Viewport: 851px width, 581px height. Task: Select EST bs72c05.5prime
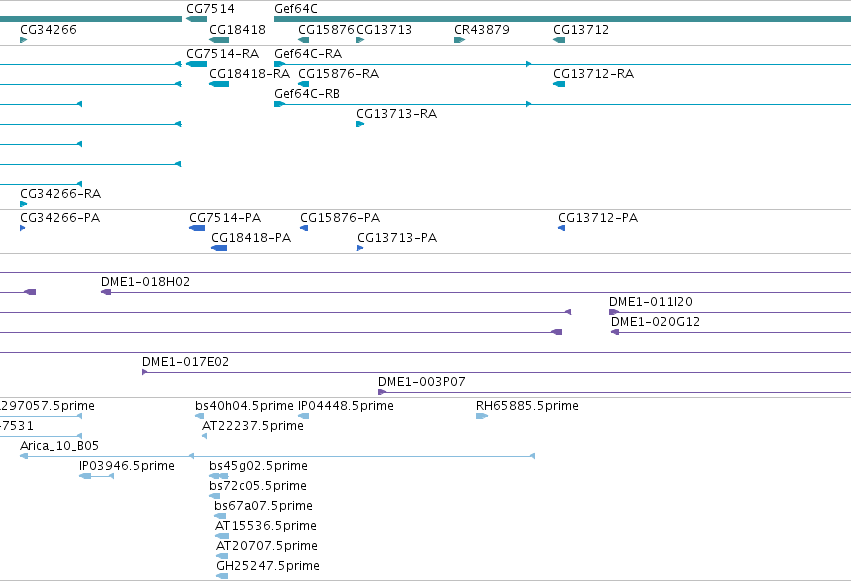(x=258, y=486)
